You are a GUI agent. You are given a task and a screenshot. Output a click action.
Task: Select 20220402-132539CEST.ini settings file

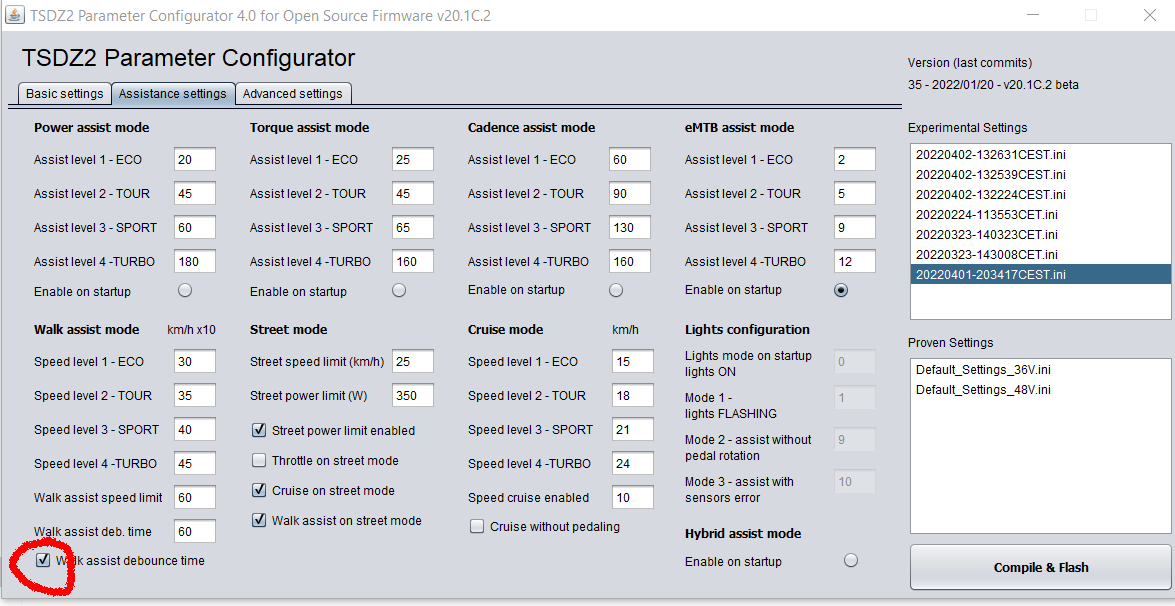click(1040, 175)
